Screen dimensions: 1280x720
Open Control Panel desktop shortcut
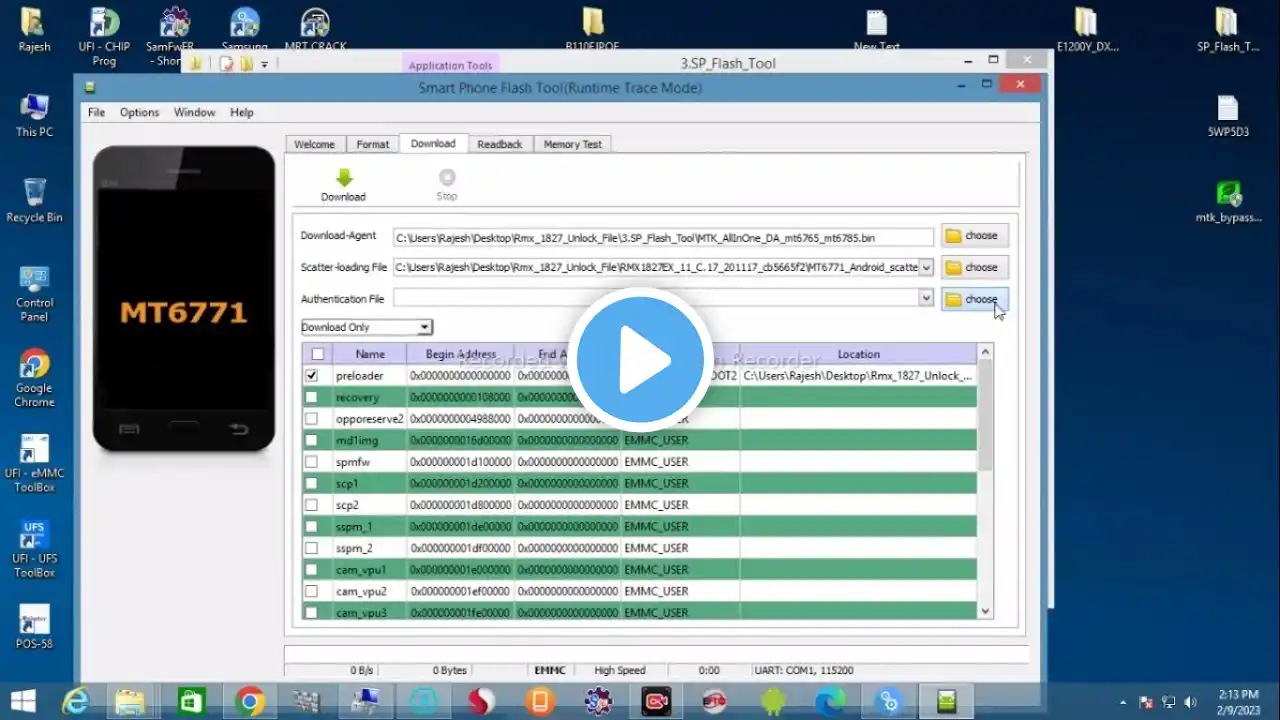click(x=34, y=293)
